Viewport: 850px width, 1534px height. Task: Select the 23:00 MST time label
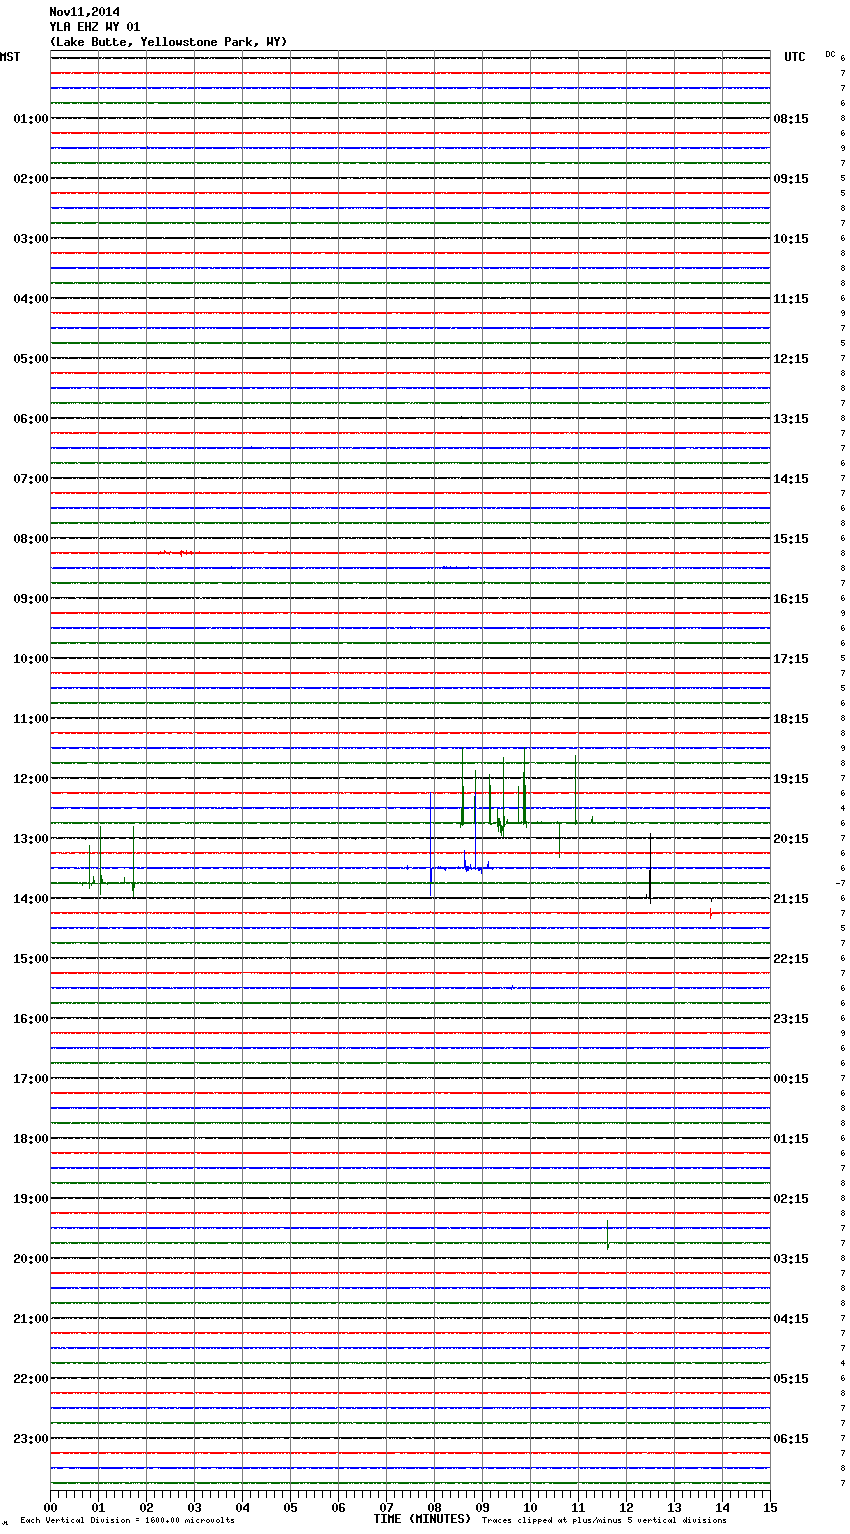(30, 1439)
